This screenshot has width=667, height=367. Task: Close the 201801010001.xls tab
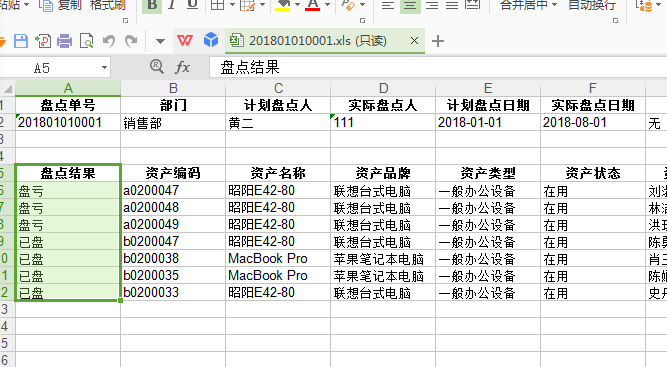414,41
